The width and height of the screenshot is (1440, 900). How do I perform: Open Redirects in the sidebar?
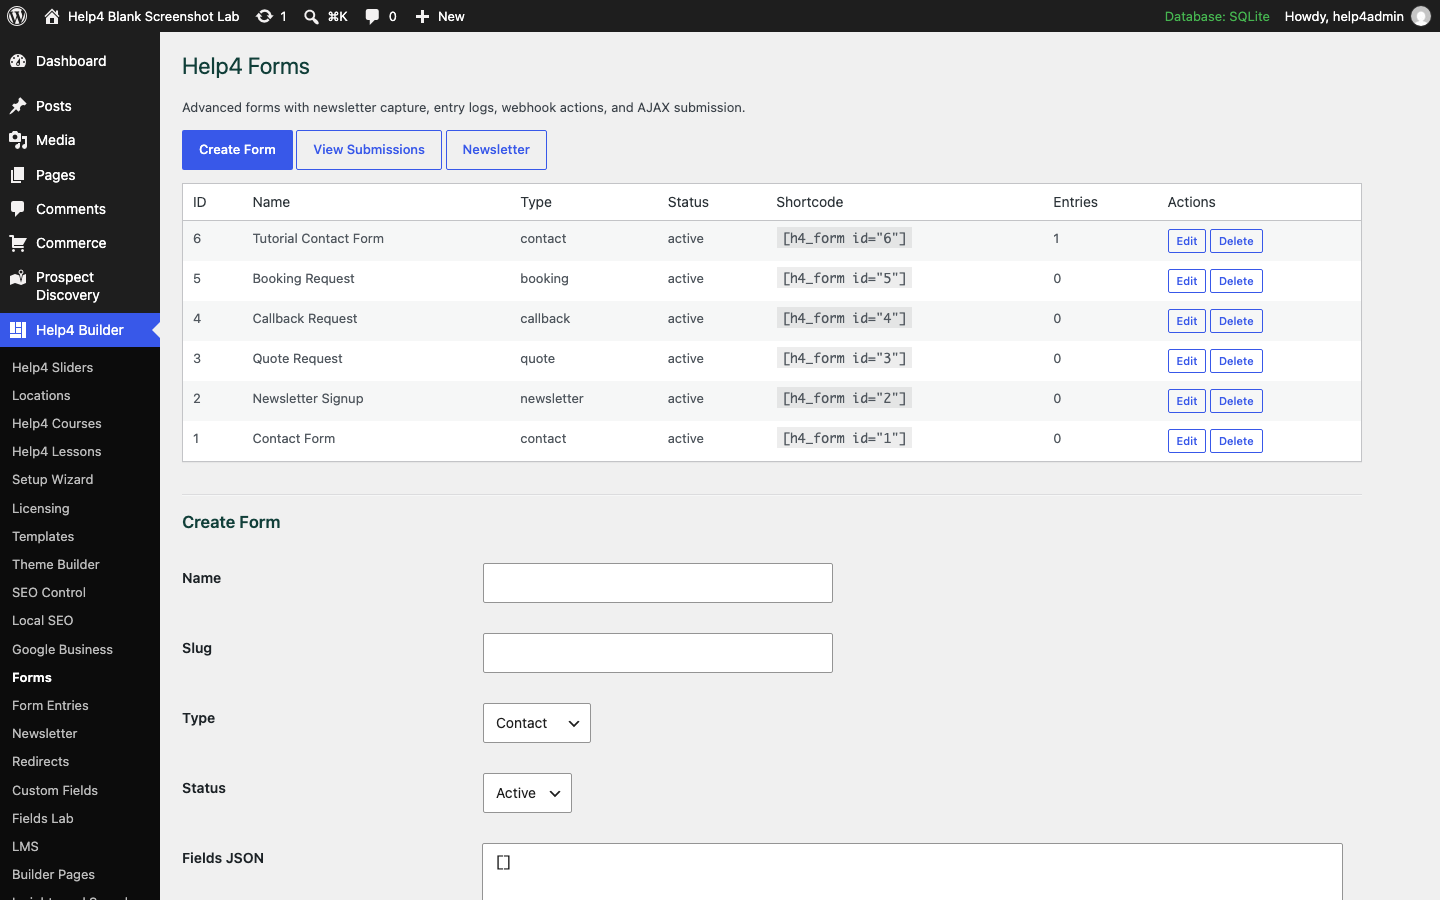pos(41,761)
